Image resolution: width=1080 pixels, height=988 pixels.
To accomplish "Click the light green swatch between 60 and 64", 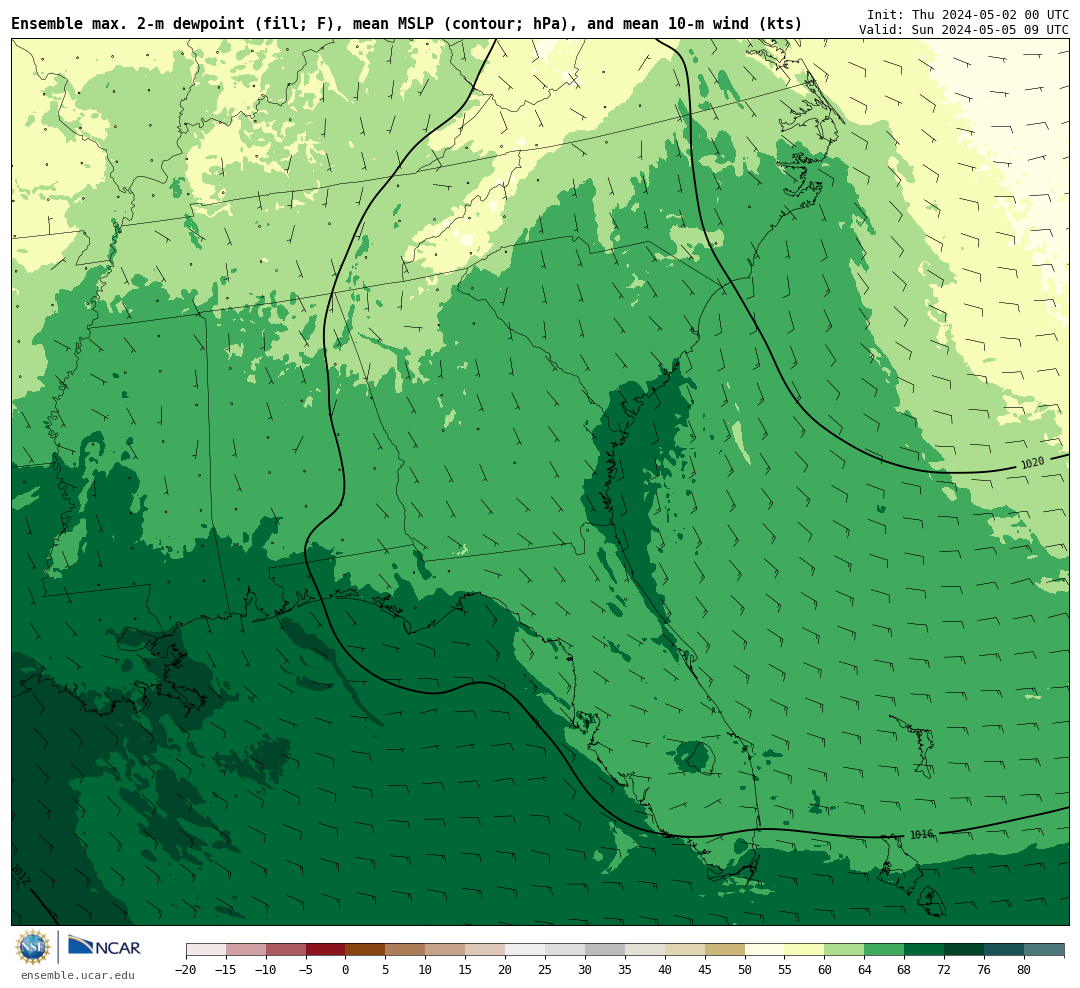I will point(845,950).
